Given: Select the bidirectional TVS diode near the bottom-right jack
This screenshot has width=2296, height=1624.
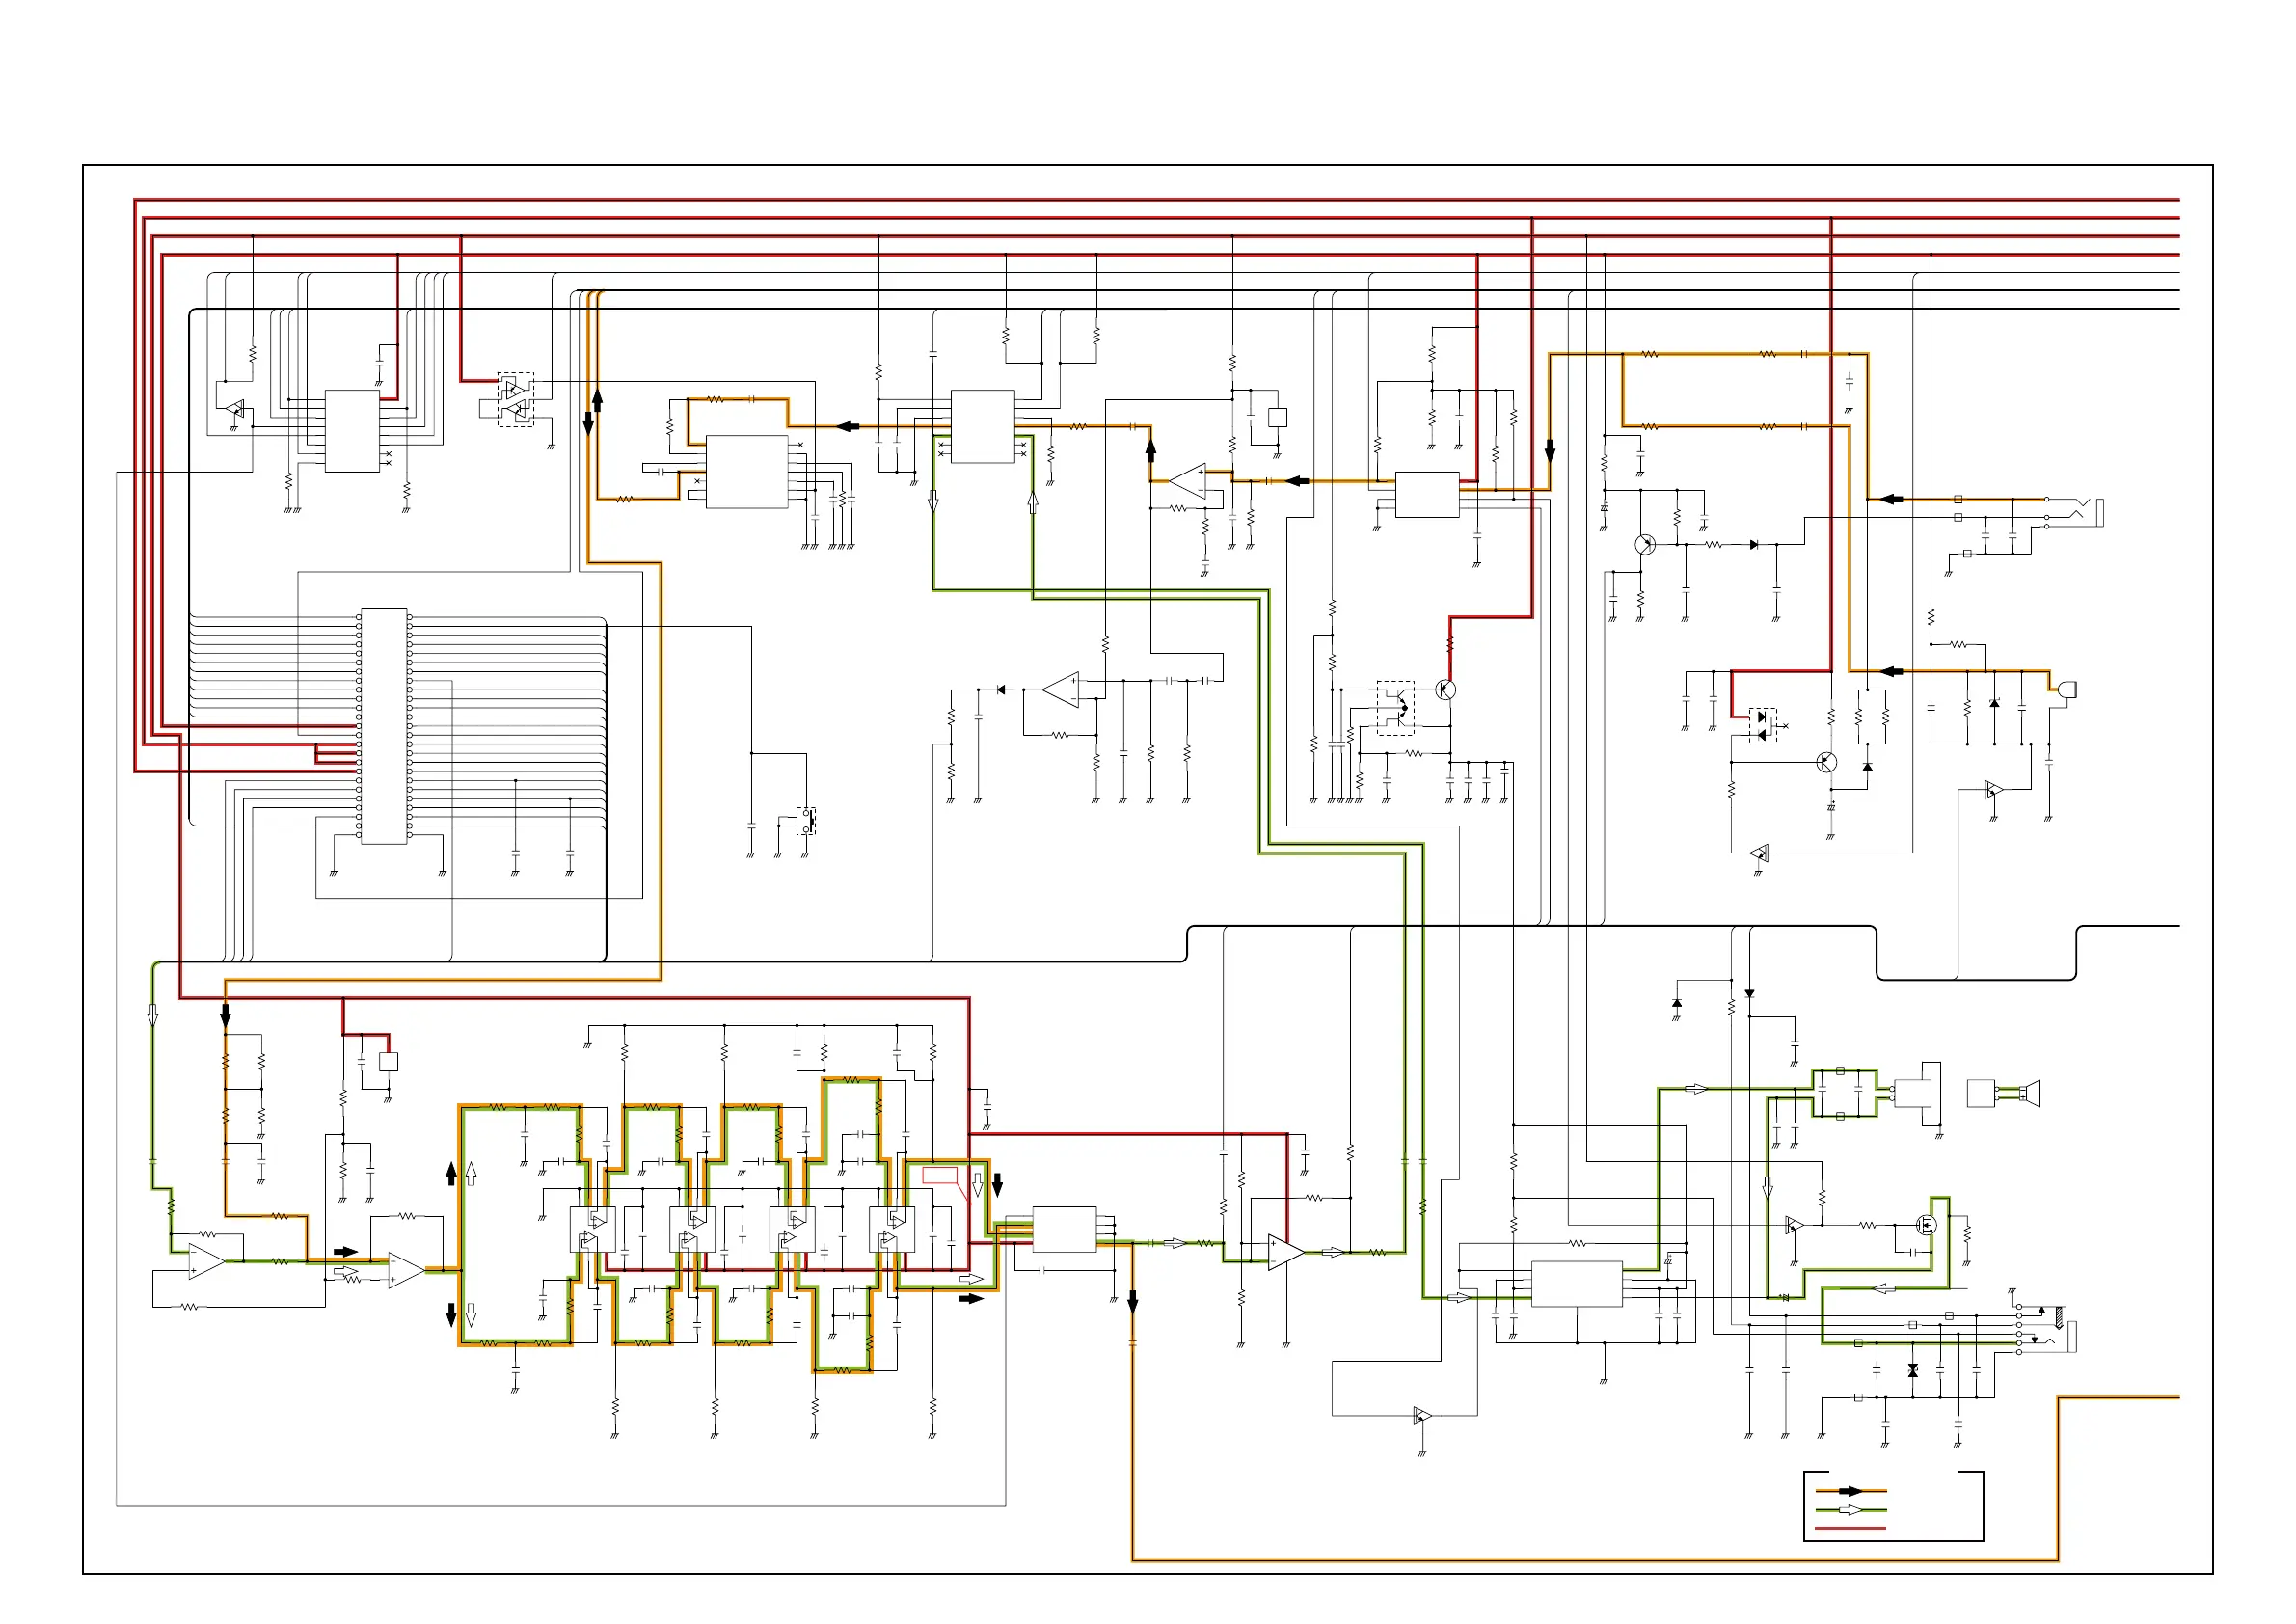Looking at the screenshot, I should pyautogui.click(x=1913, y=1371).
